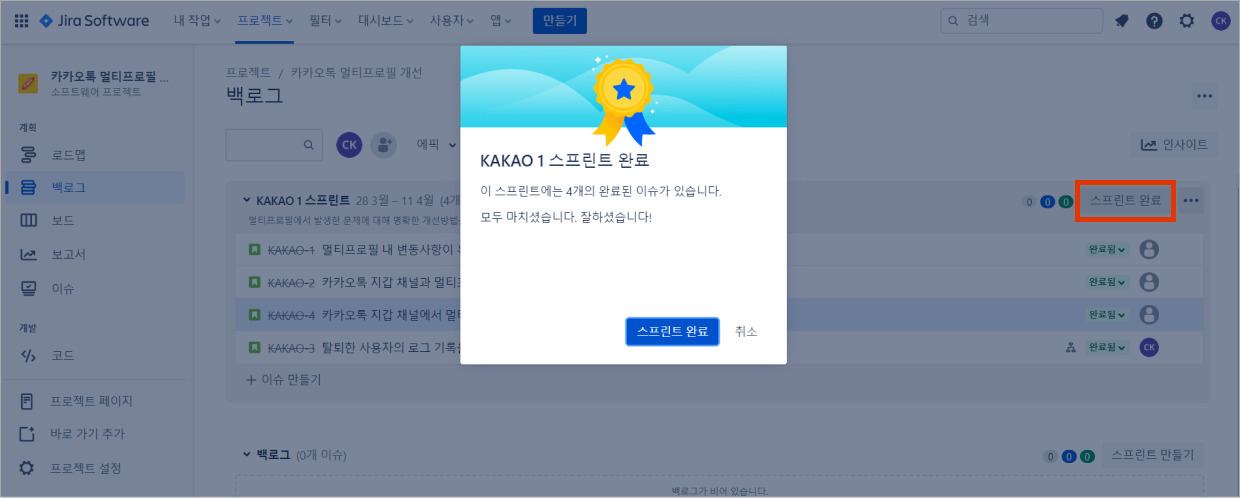Click the CK assignee avatar on KAKAO-3
The width and height of the screenshot is (1240, 498).
pos(1149,348)
